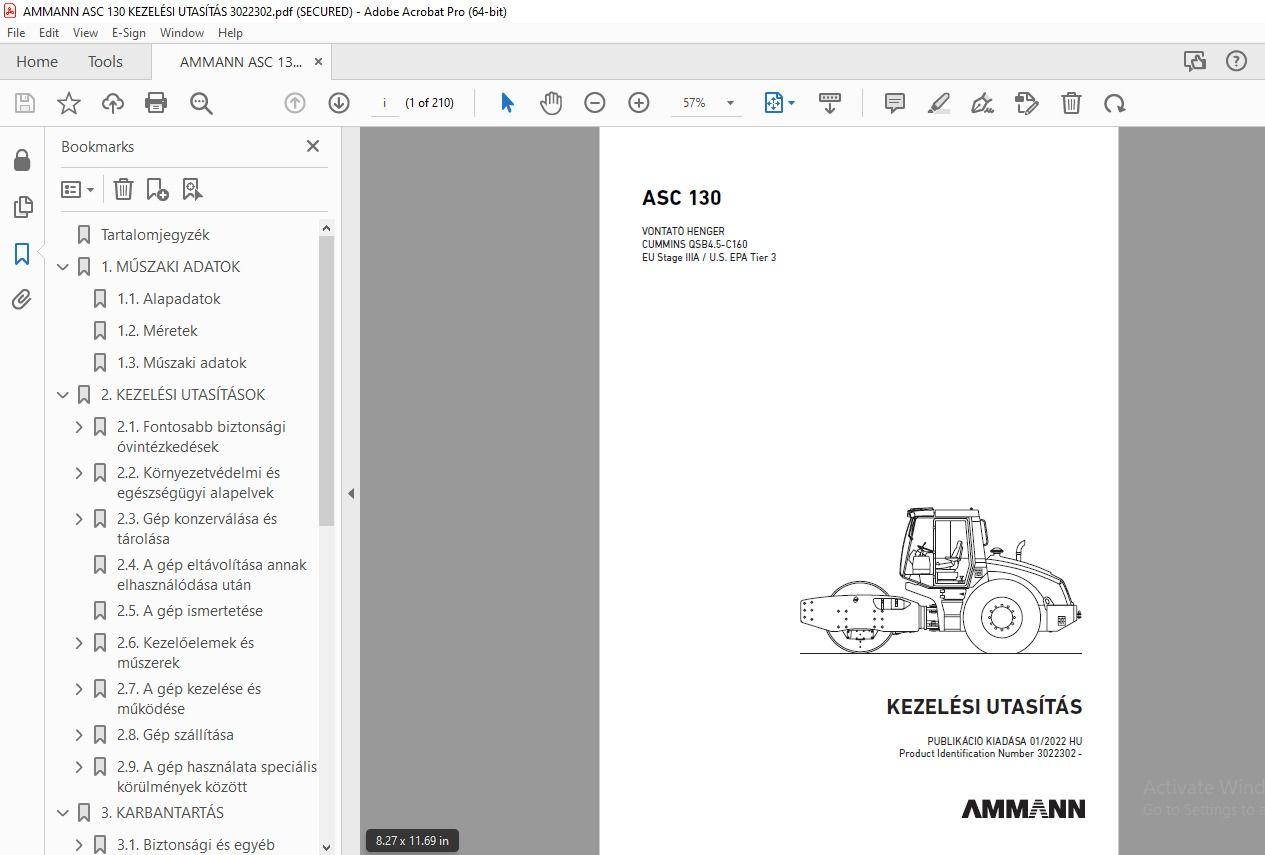Collapse the 1. MŰSZAKI ADATOK bookmark
1265x855 pixels.
(63, 267)
